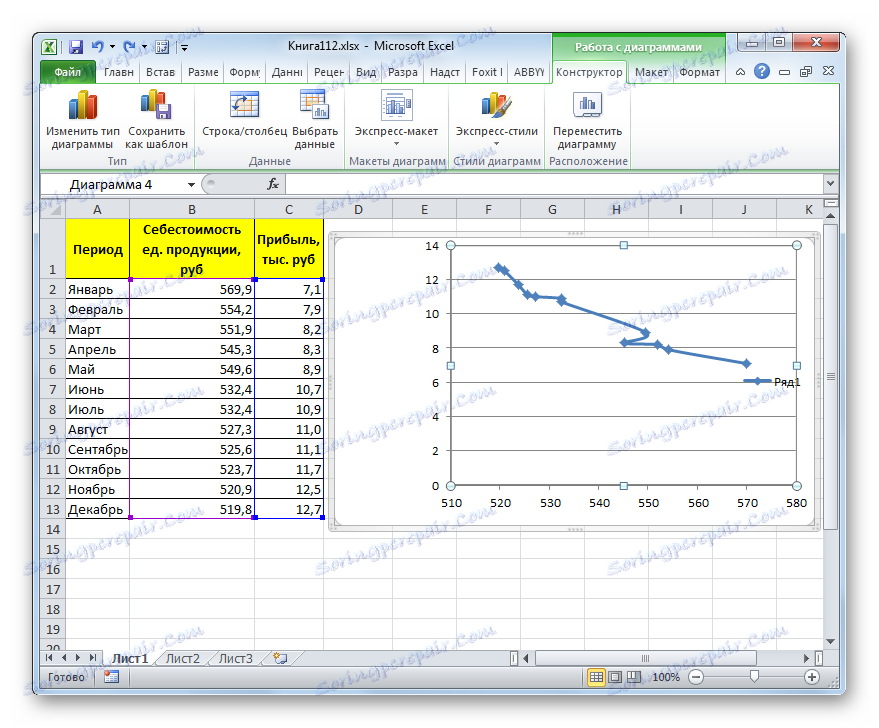The width and height of the screenshot is (879, 728).
Task: Click the 100% zoom level button
Action: pos(665,677)
